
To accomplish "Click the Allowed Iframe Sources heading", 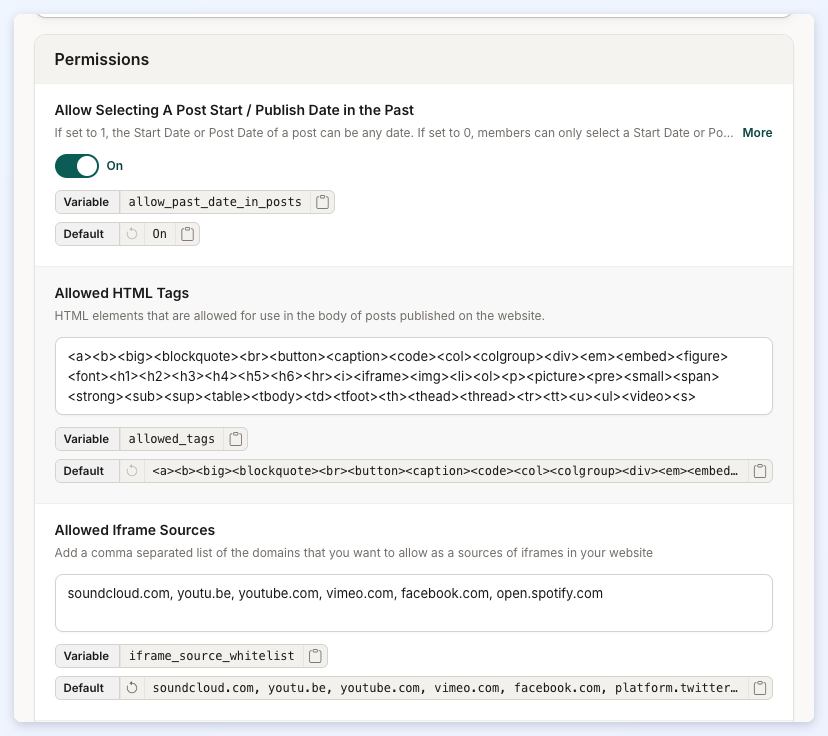I will click(x=135, y=530).
